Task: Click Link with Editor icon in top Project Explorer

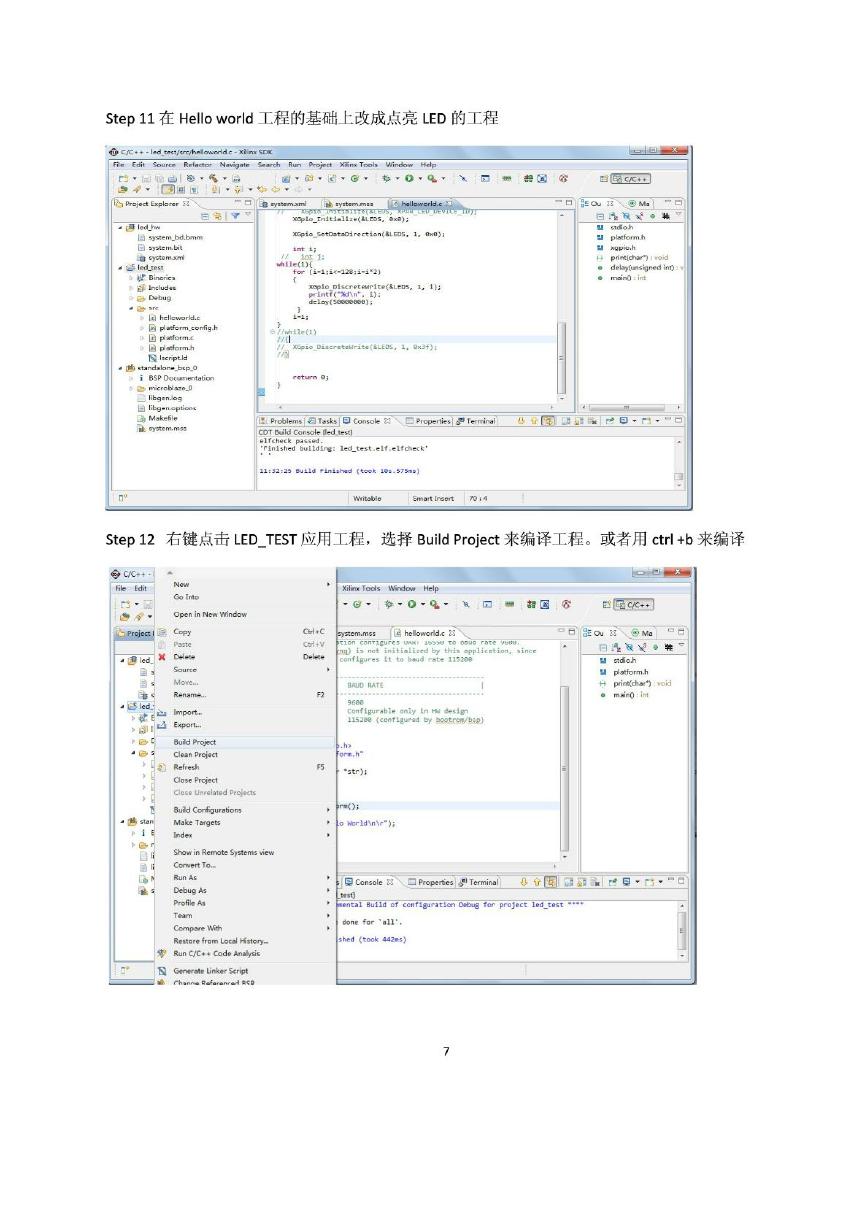Action: pos(217,215)
